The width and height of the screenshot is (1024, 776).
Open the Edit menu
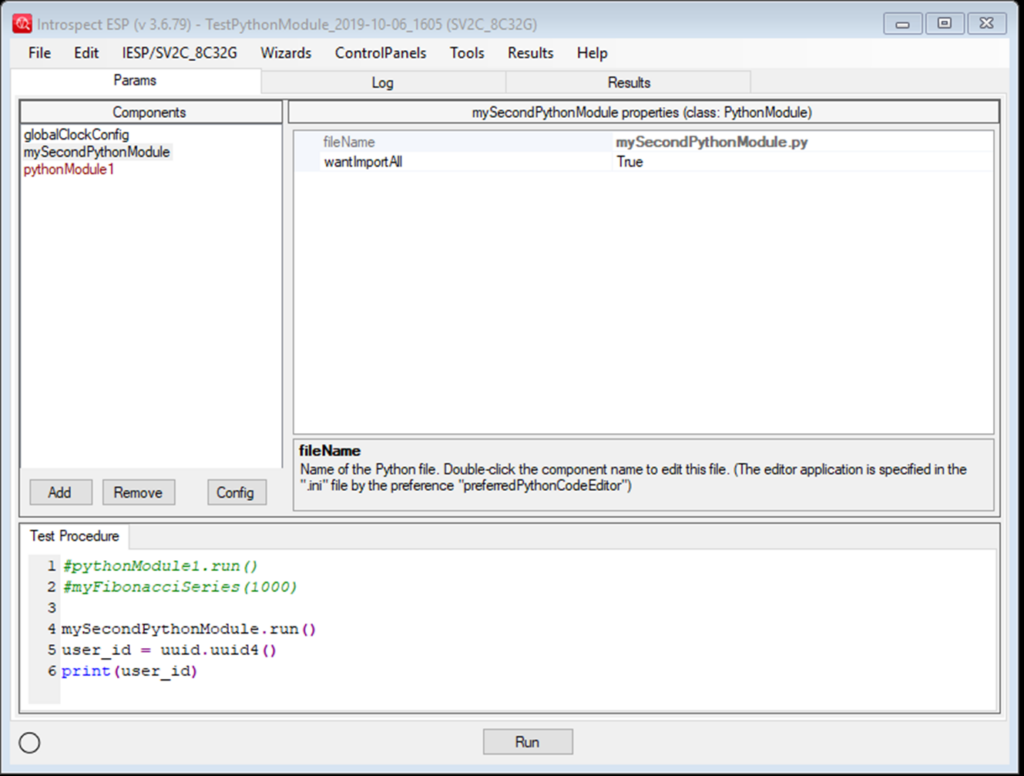[86, 53]
